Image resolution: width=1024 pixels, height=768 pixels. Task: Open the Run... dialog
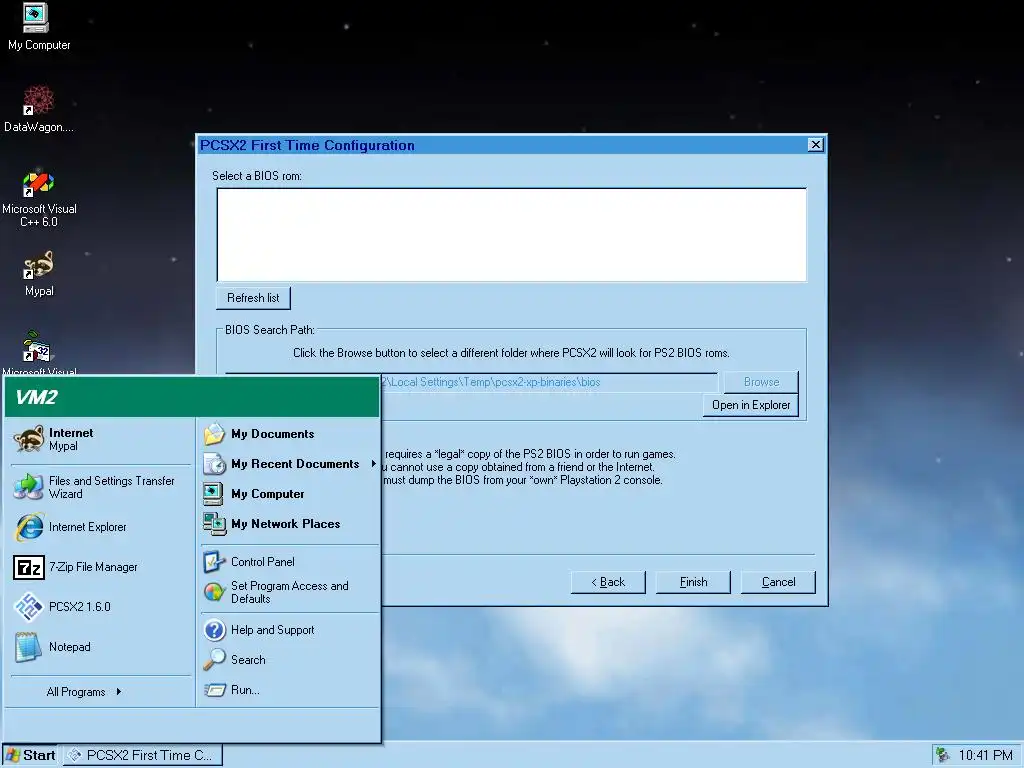pyautogui.click(x=289, y=690)
